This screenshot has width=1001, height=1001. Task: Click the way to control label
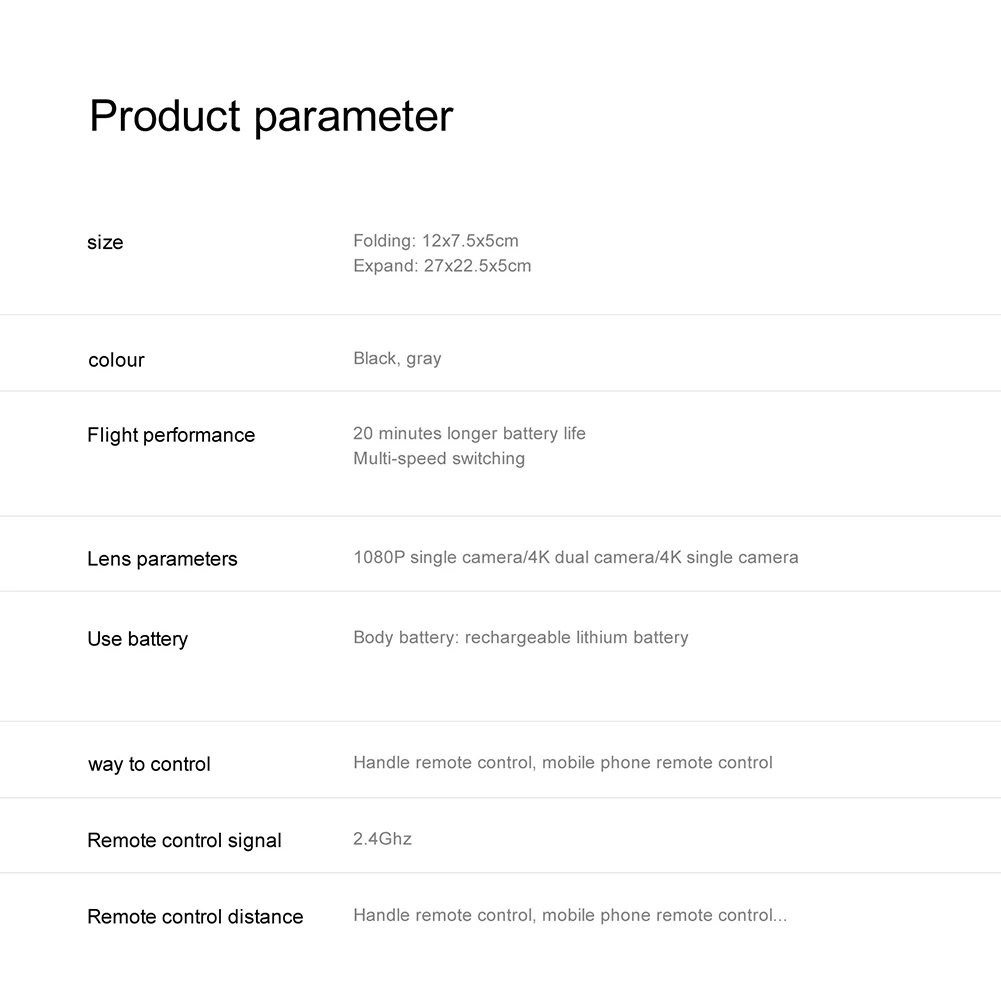click(x=149, y=765)
